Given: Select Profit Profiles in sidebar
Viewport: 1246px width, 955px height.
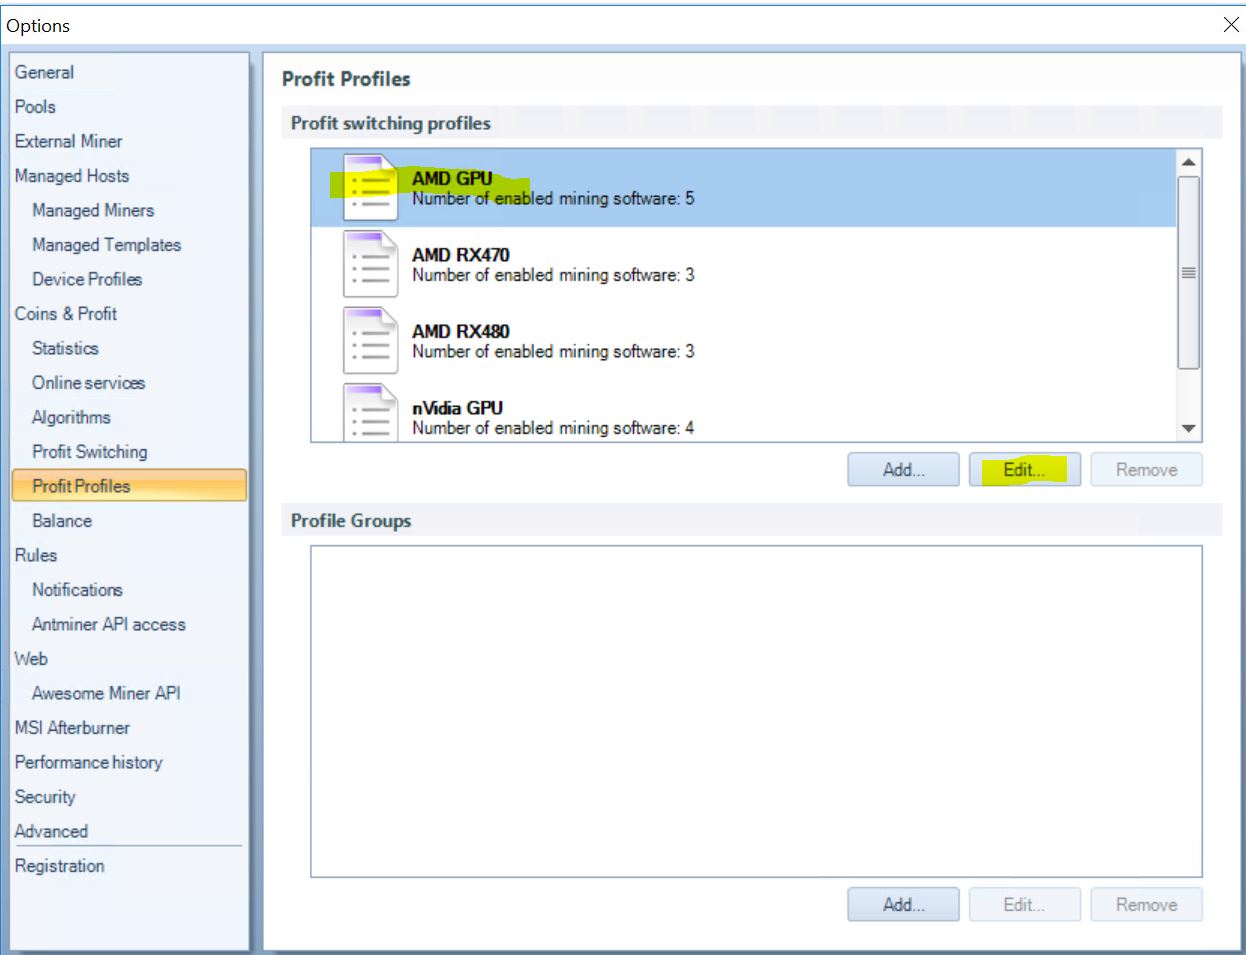Looking at the screenshot, I should (x=129, y=486).
